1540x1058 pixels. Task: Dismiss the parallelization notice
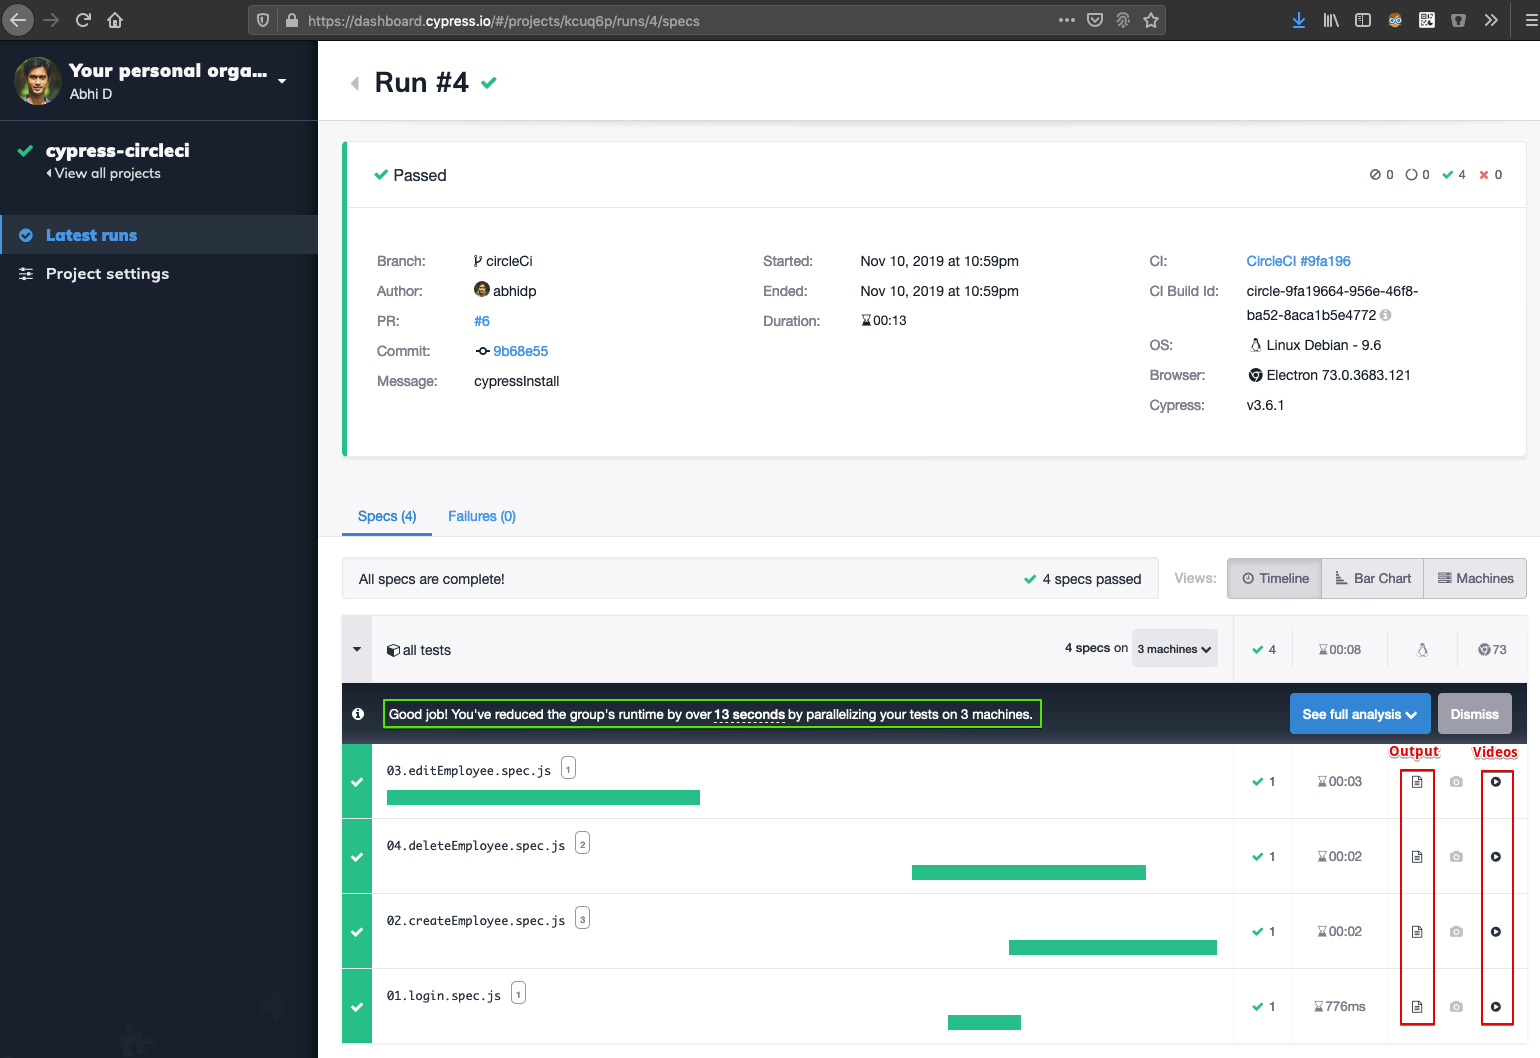tap(1474, 714)
